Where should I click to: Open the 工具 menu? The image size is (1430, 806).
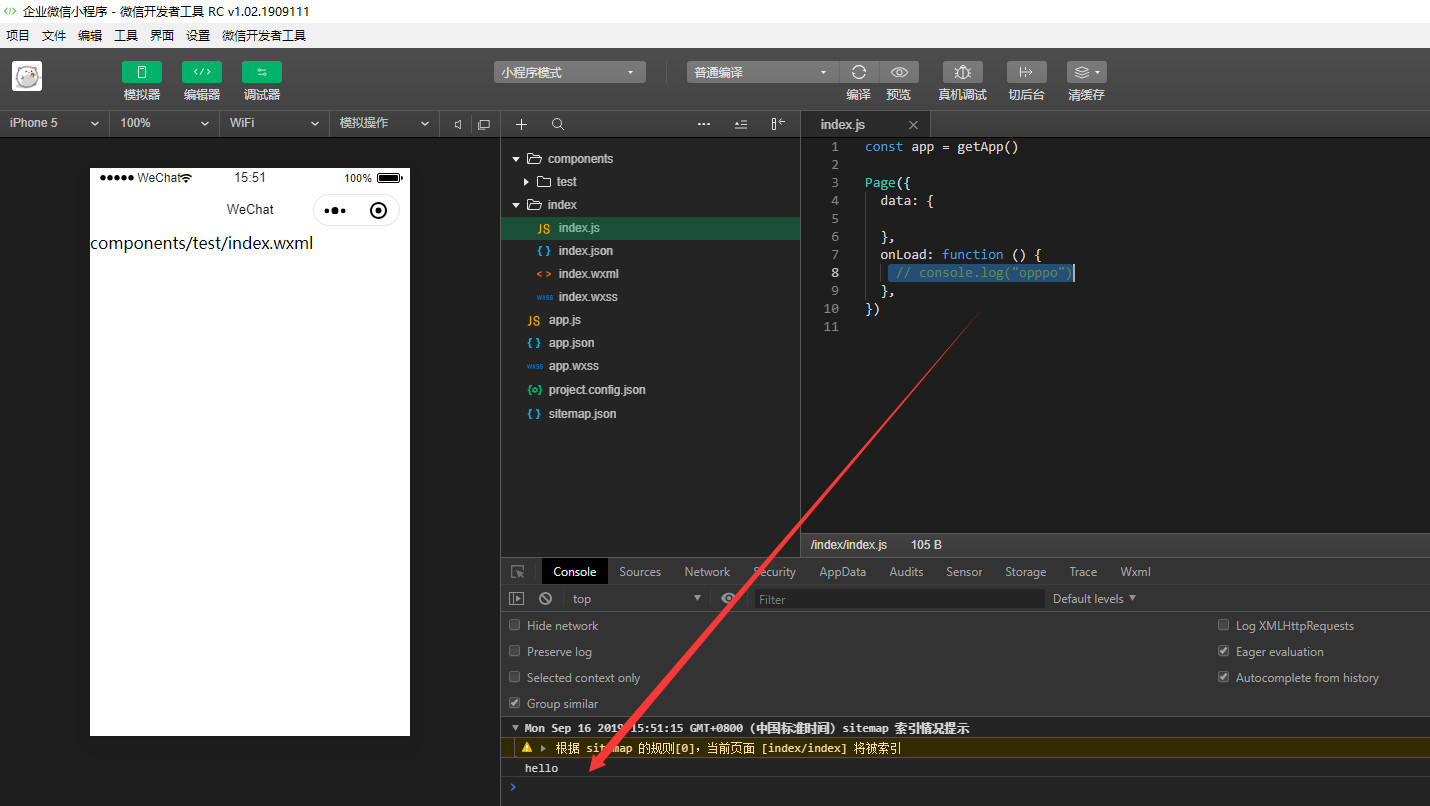point(126,35)
